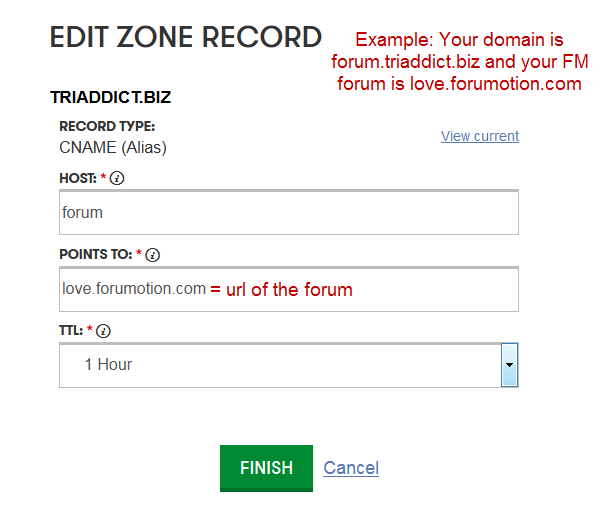Open the View current link
This screenshot has height=531, width=599.
480,136
